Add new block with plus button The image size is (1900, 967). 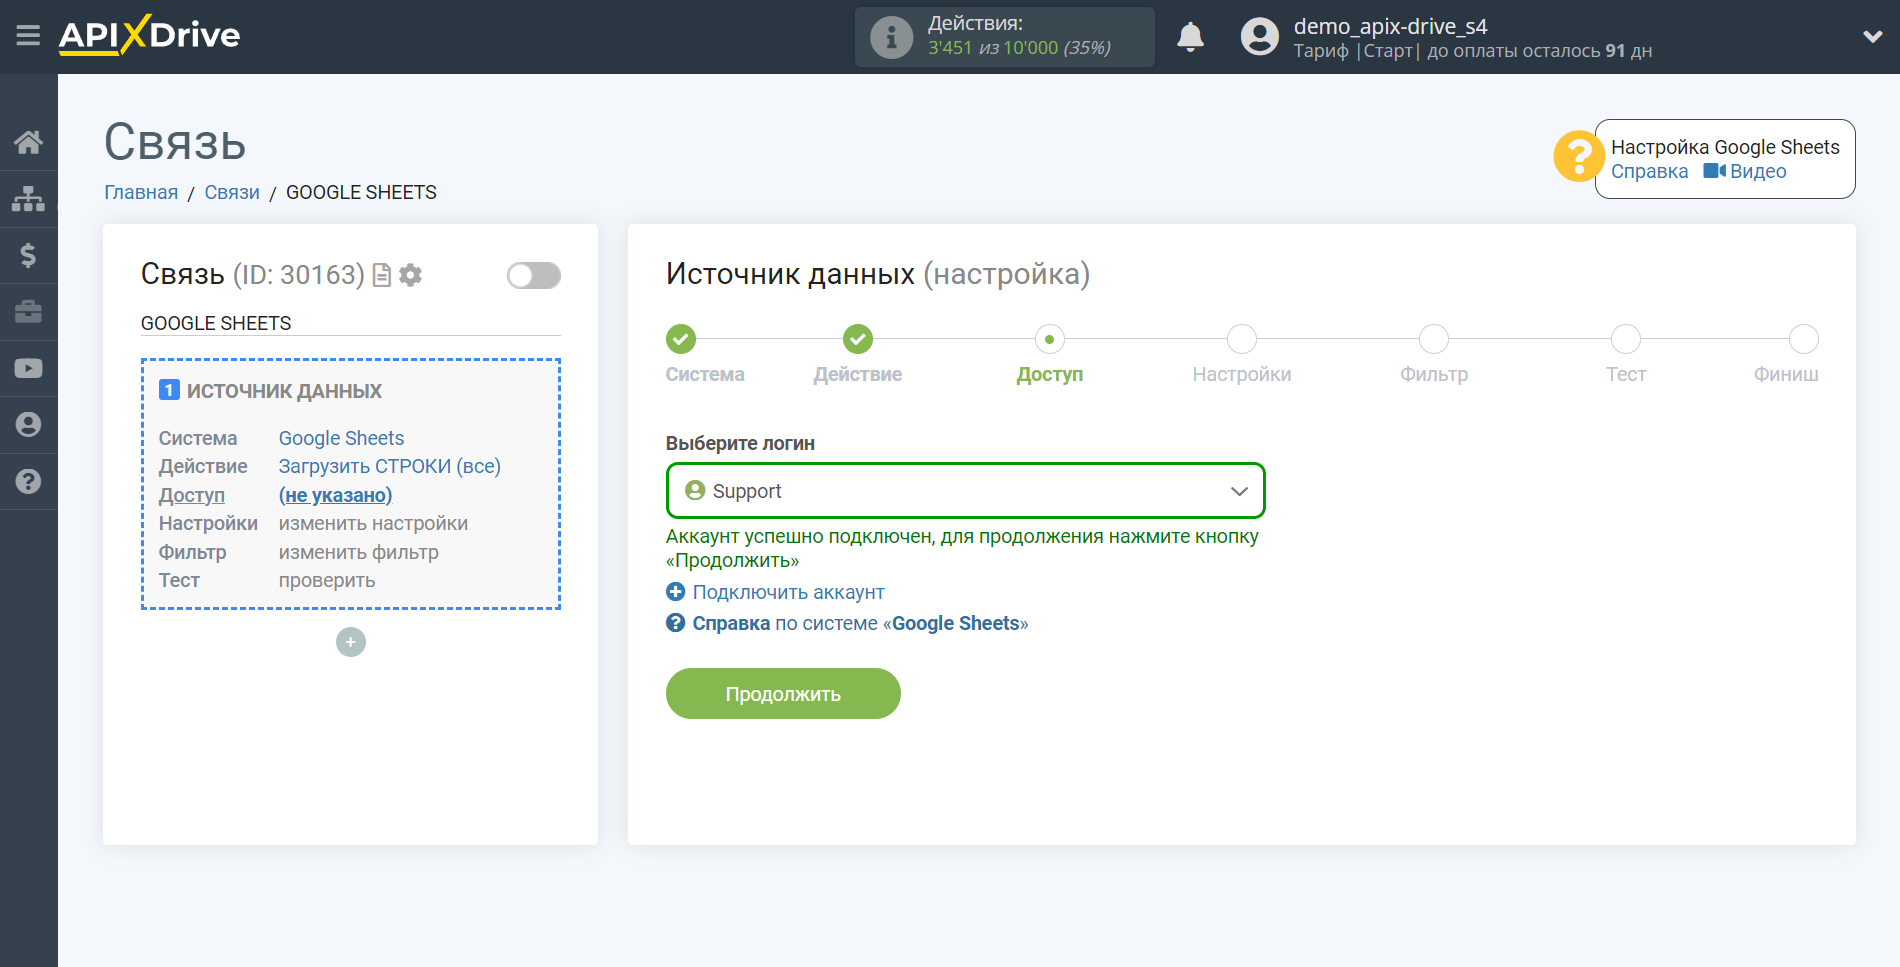coord(351,642)
